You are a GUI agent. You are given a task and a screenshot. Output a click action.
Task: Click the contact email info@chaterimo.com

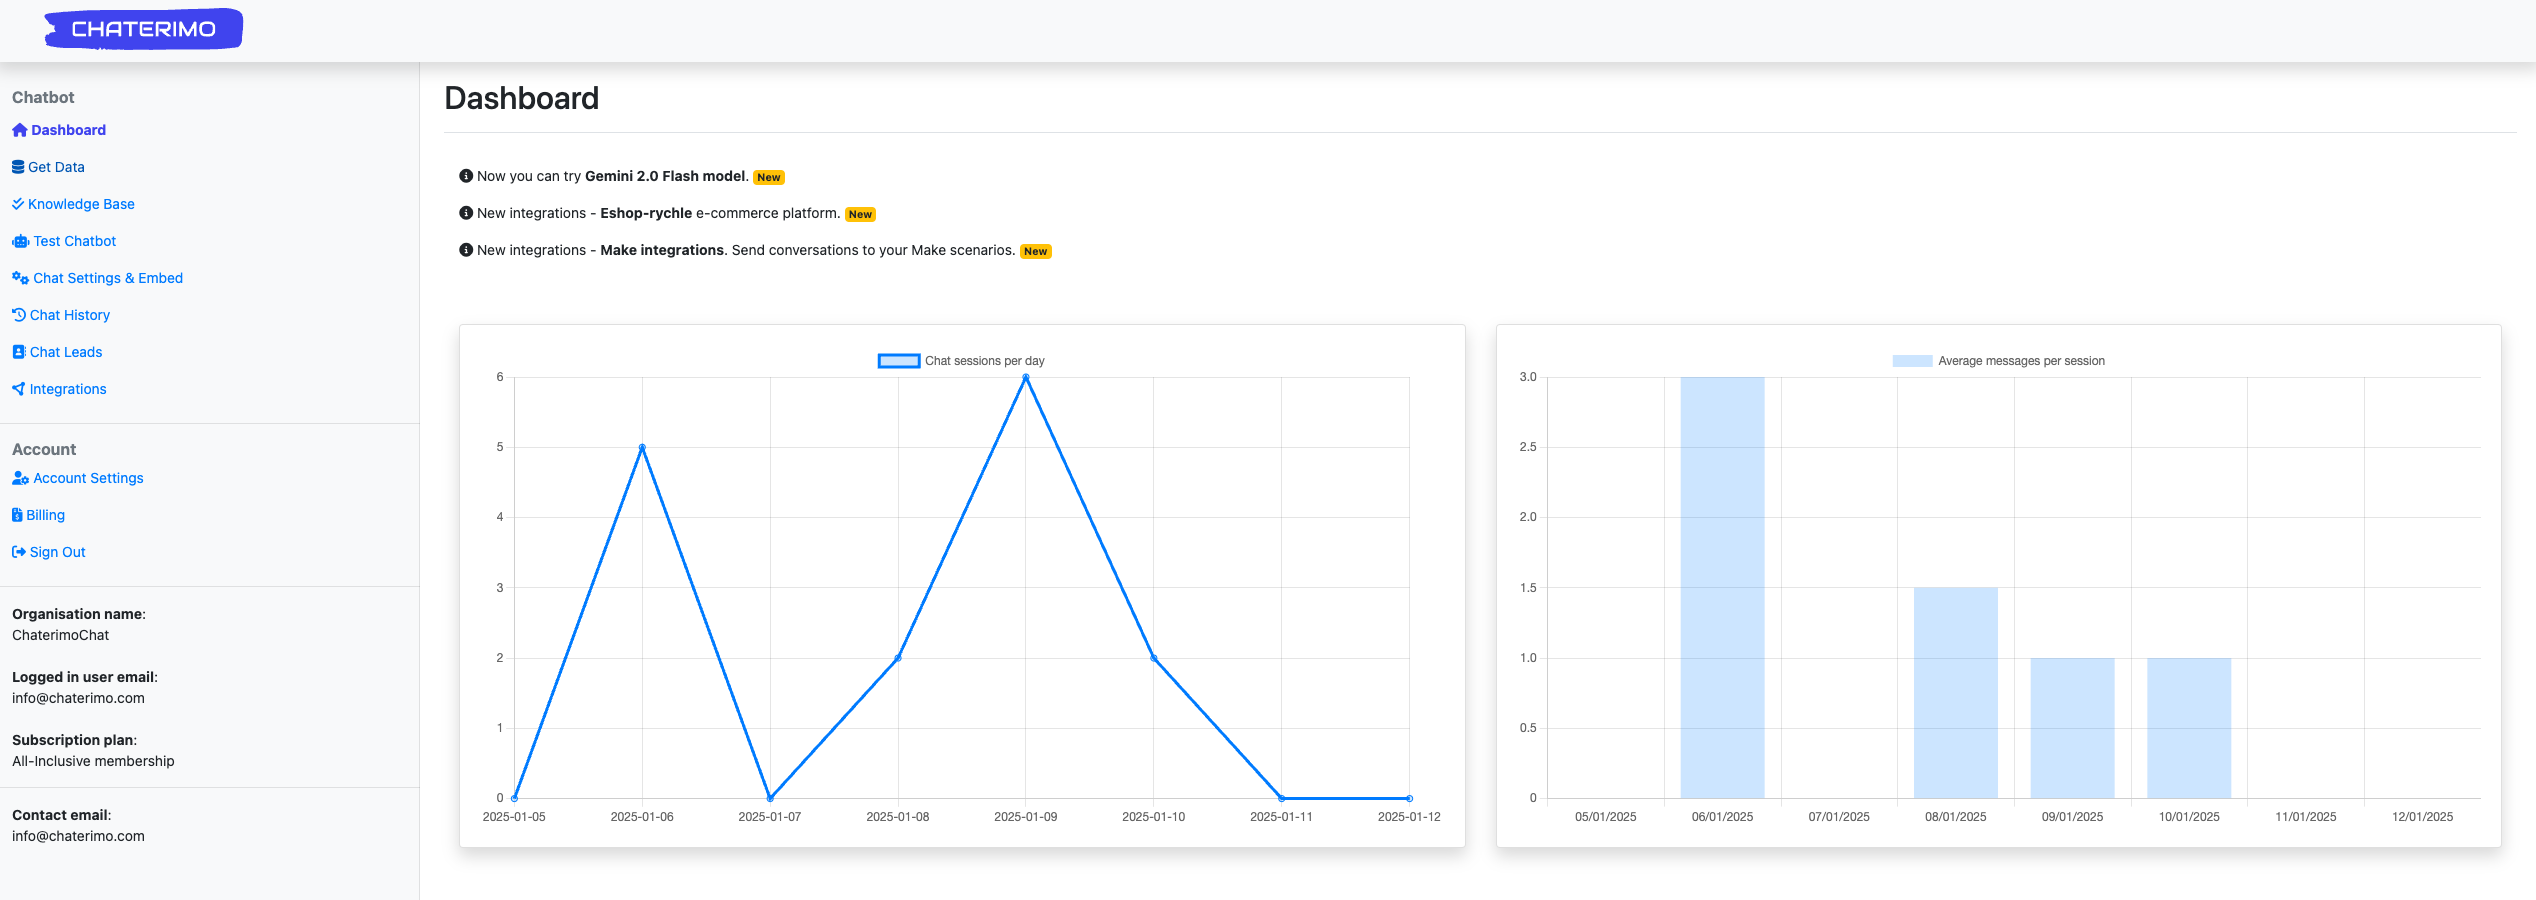(78, 836)
